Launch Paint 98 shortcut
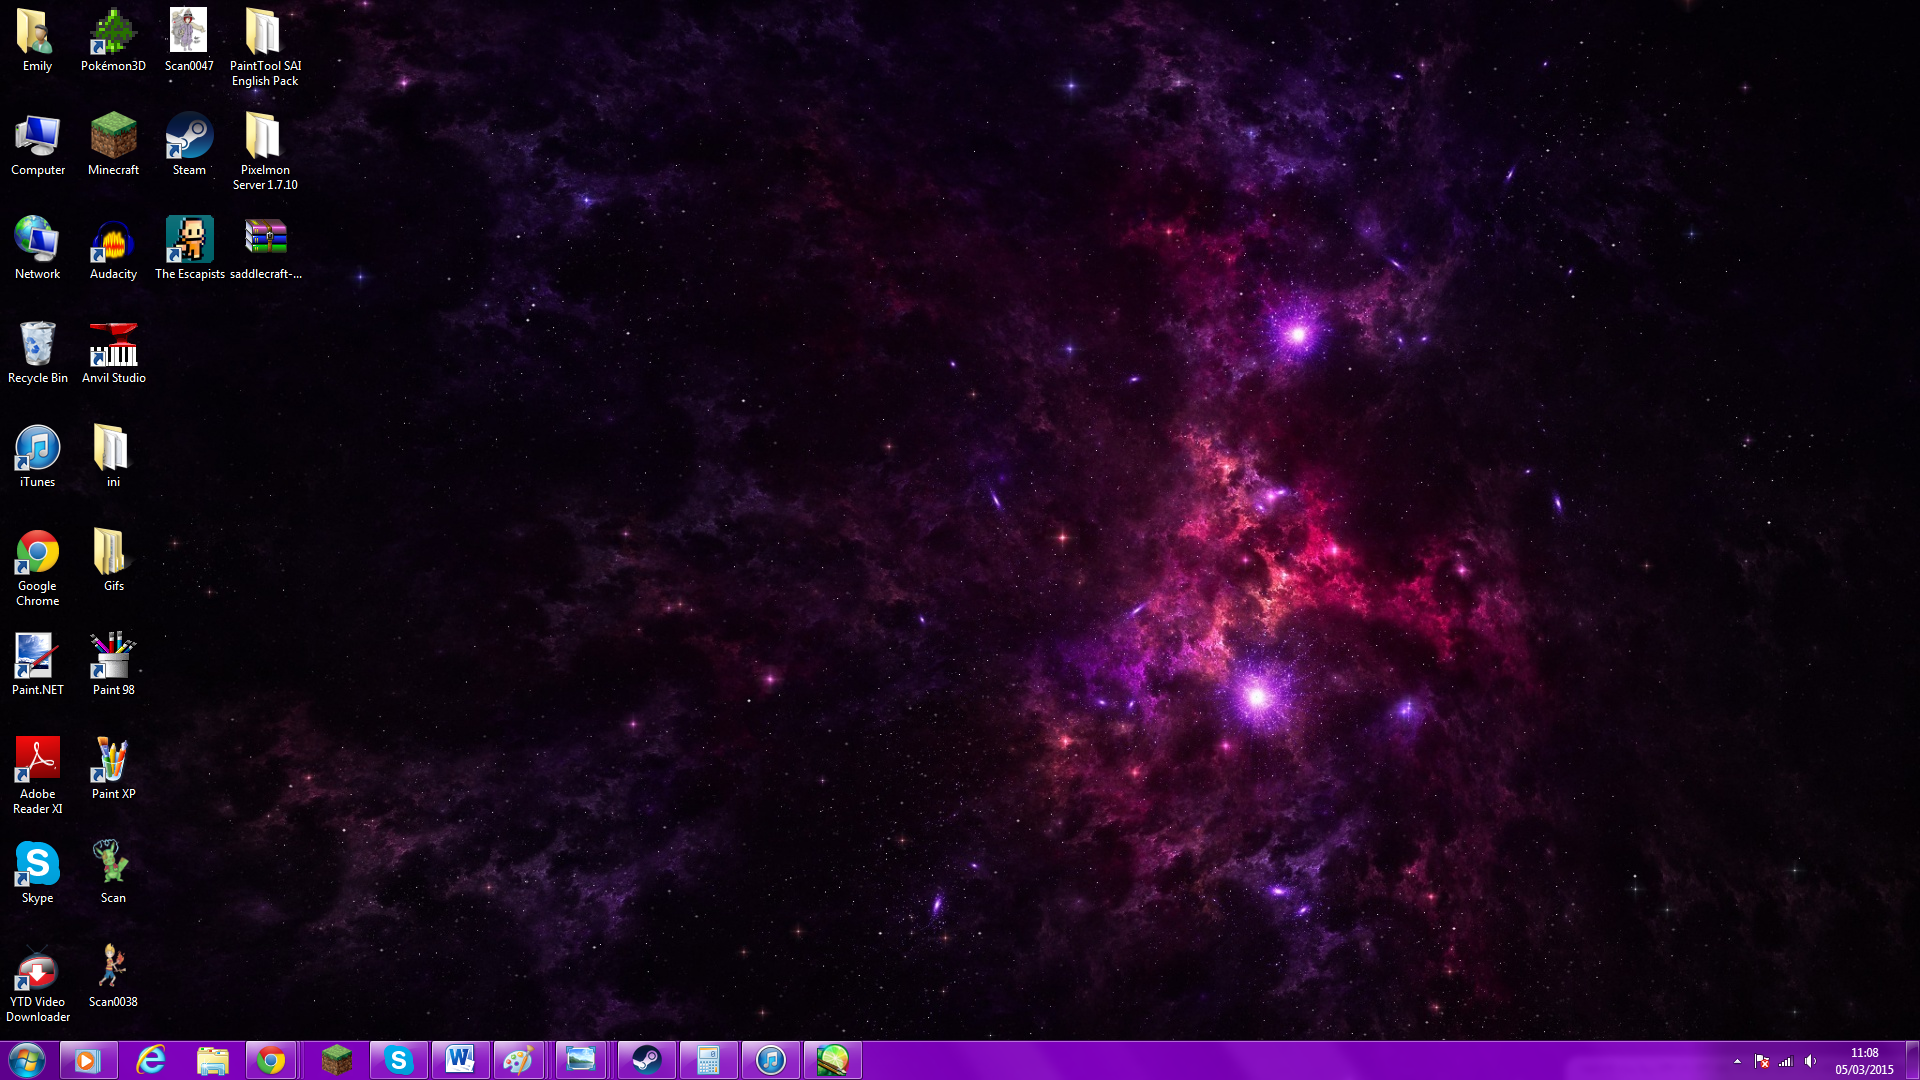1920x1080 pixels. [113, 664]
